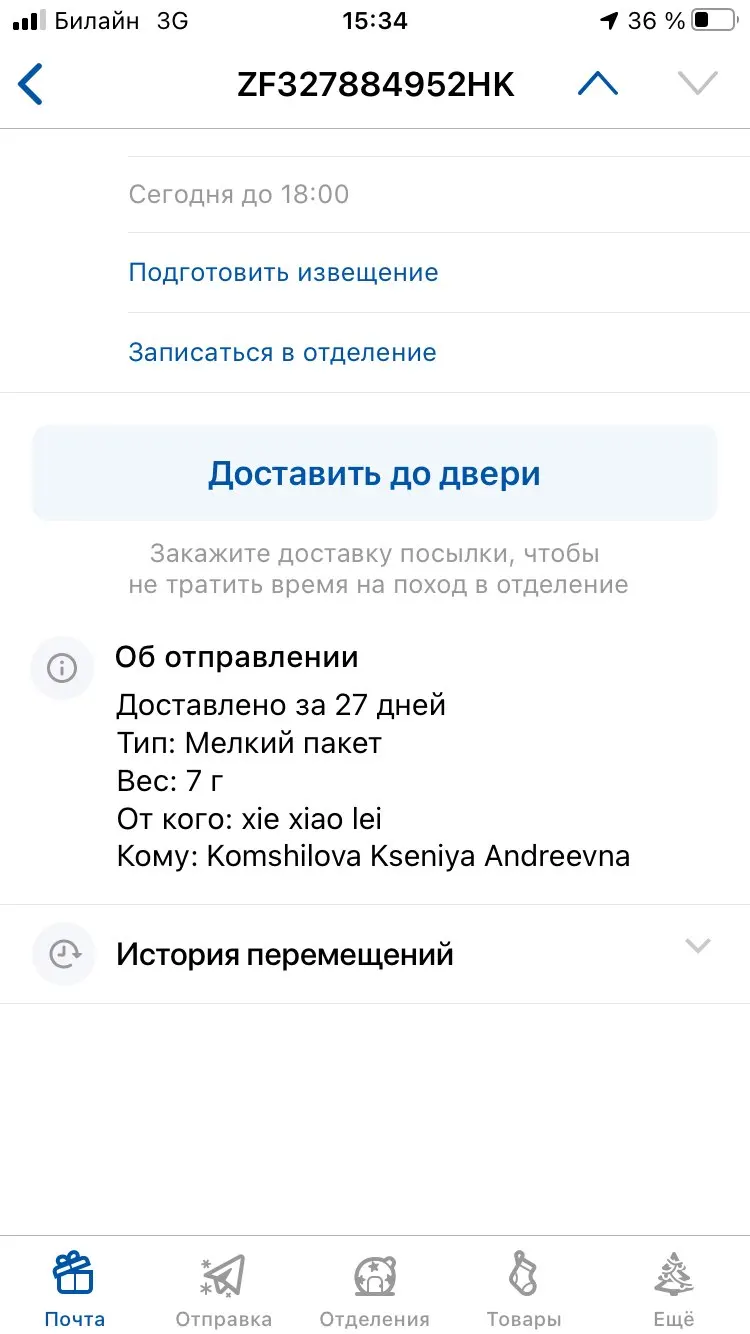Tap the battery indicator in the status bar
Image resolution: width=750 pixels, height=1334 pixels.
click(x=715, y=21)
